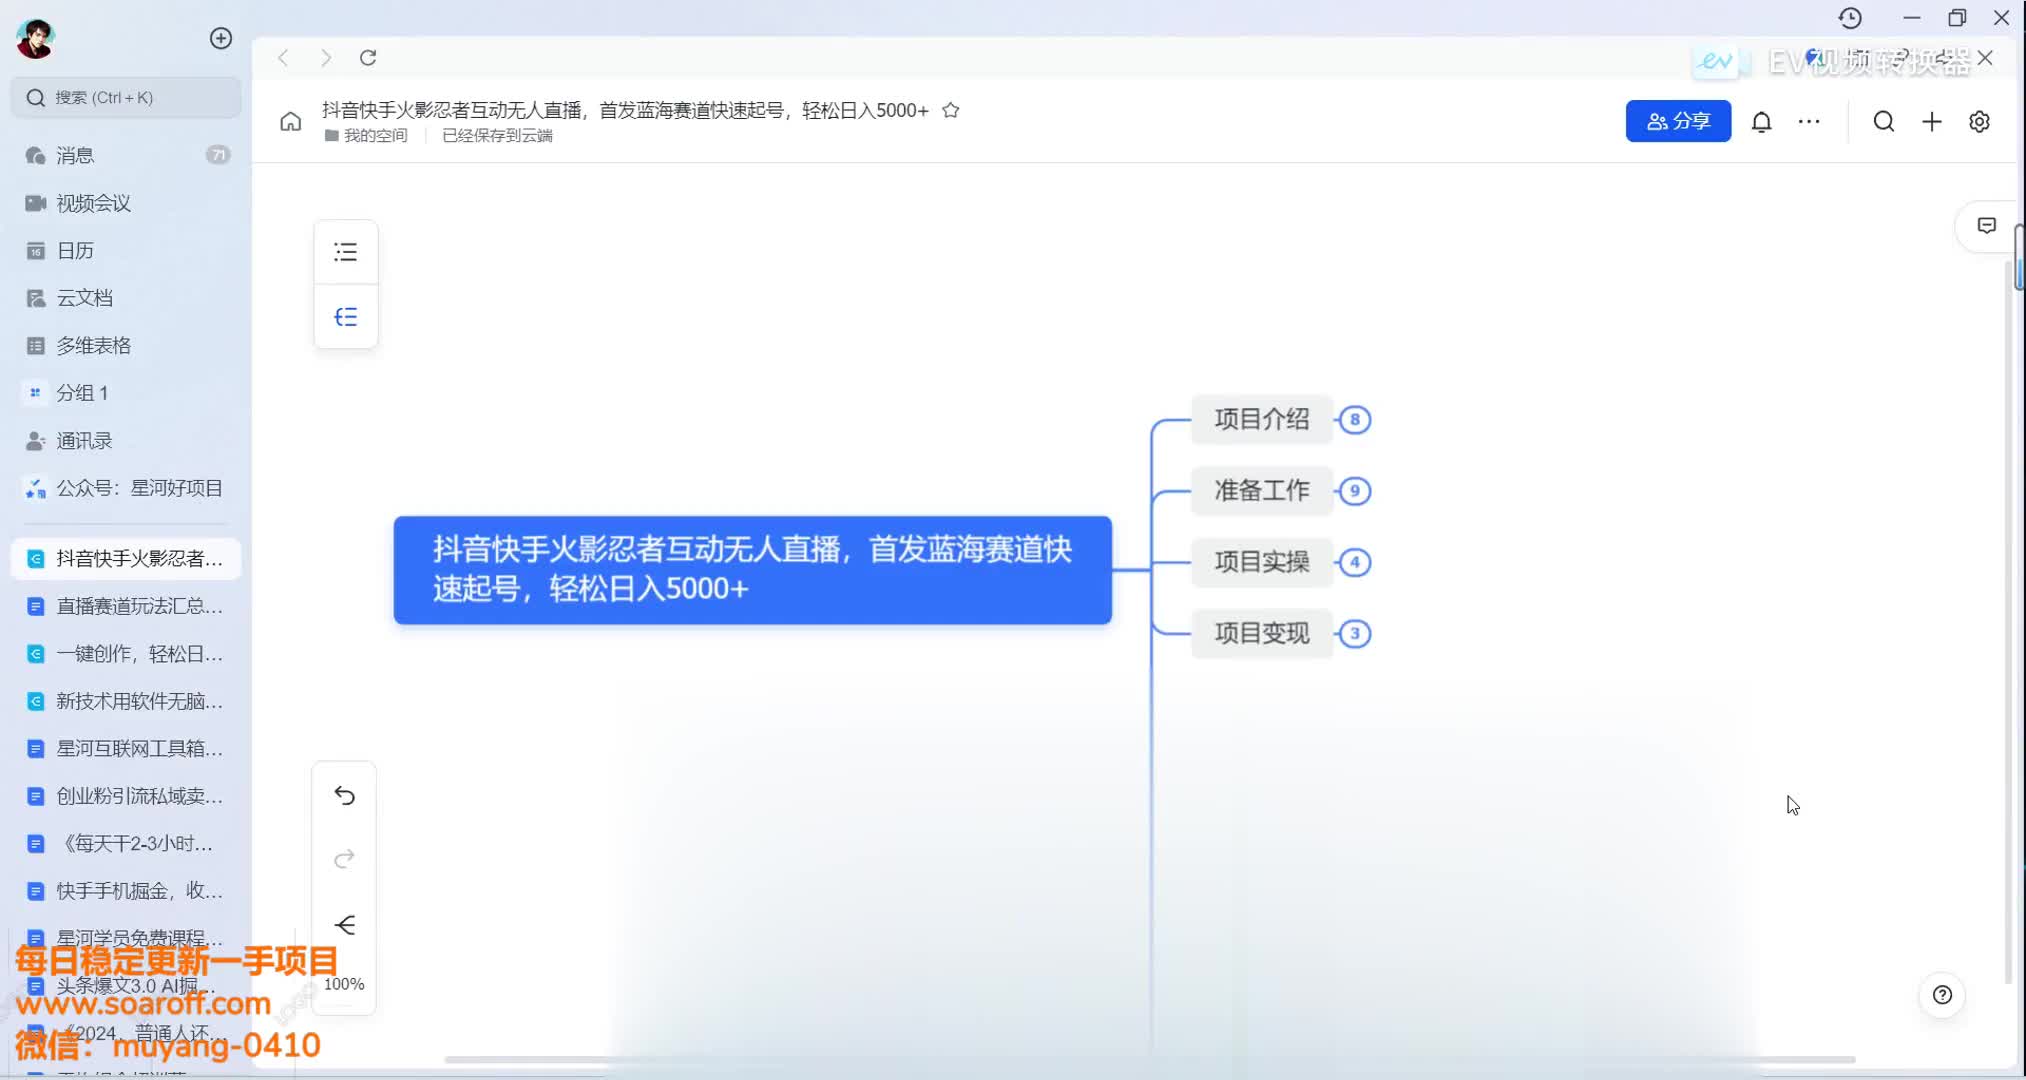Star the document with the favorite icon
Image resolution: width=2026 pixels, height=1080 pixels.
tap(951, 110)
